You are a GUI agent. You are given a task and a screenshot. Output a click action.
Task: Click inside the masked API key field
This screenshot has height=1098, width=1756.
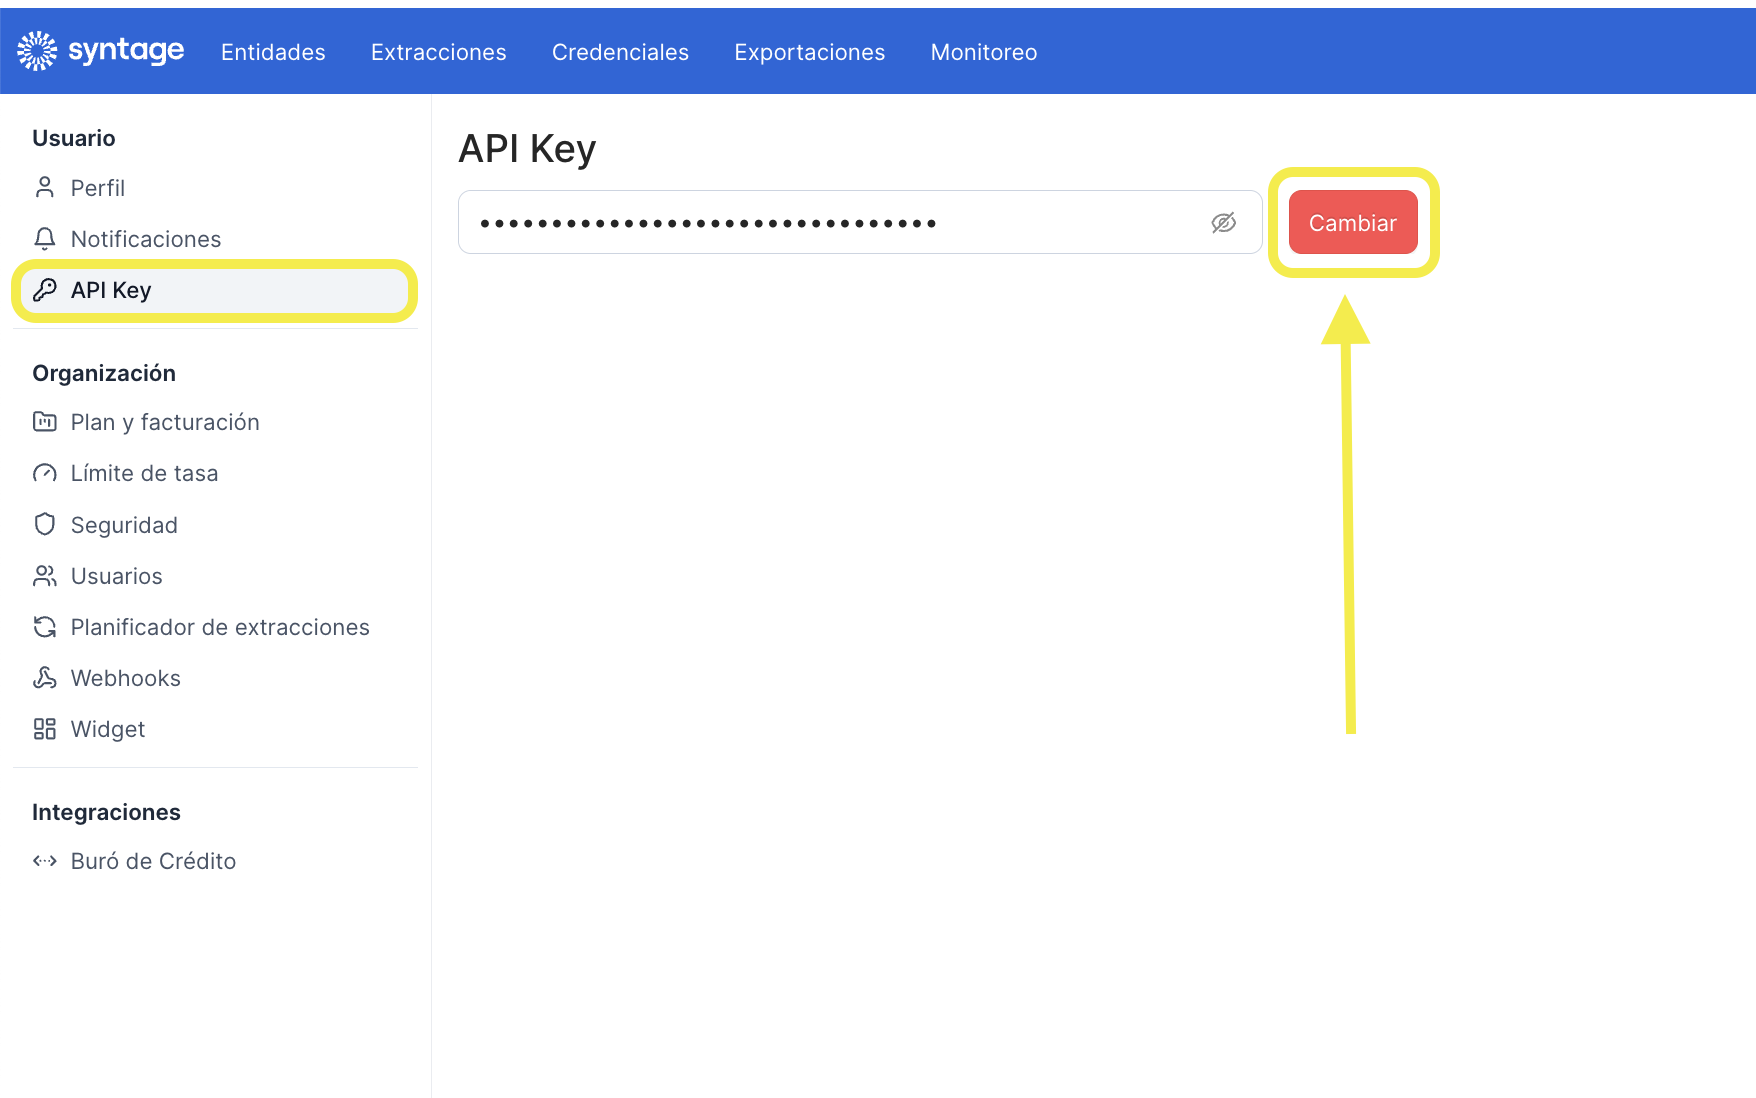coord(820,223)
